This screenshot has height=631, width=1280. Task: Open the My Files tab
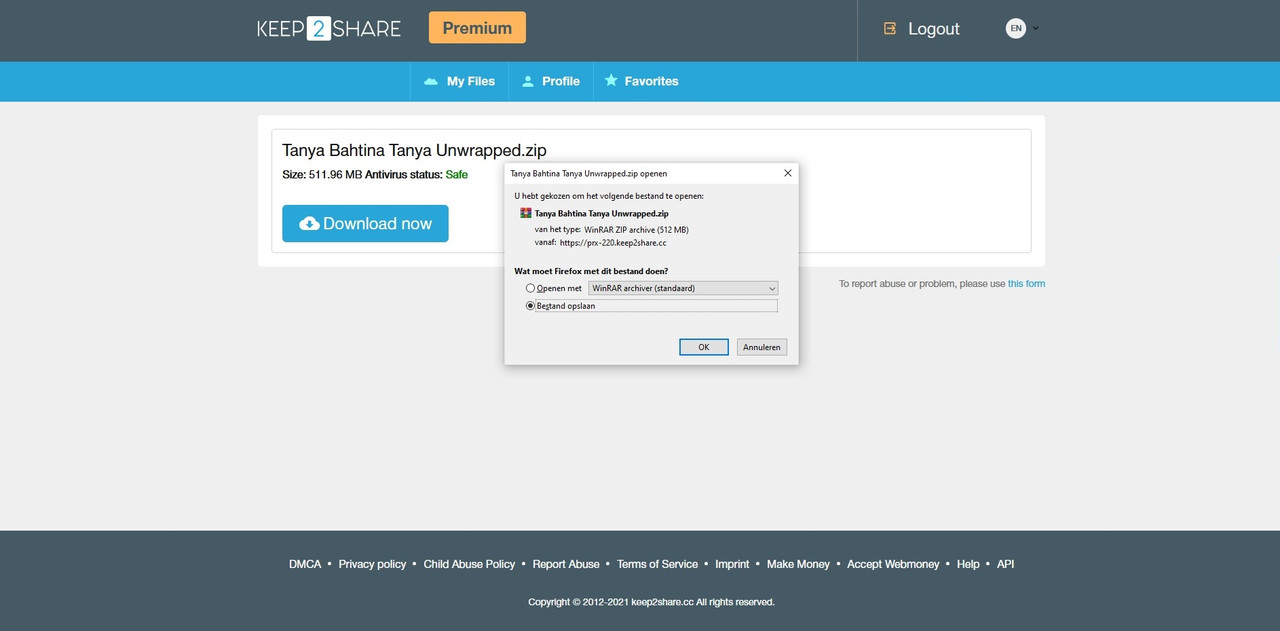point(459,81)
